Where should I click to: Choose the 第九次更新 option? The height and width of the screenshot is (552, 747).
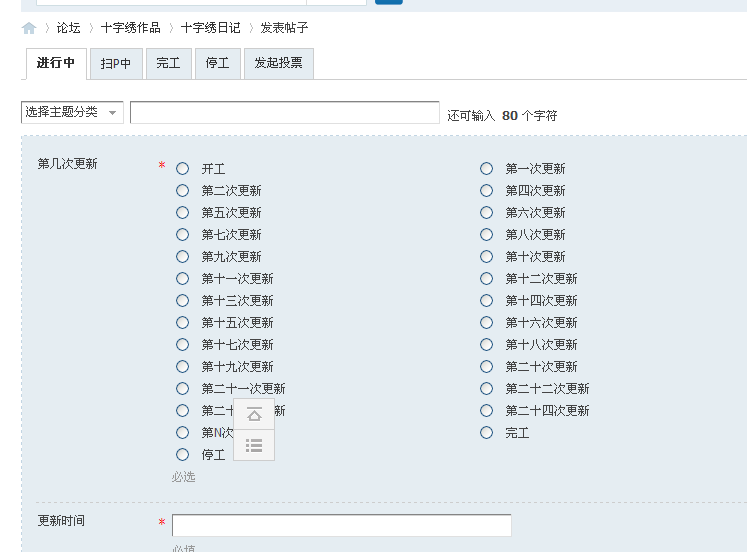pyautogui.click(x=182, y=257)
